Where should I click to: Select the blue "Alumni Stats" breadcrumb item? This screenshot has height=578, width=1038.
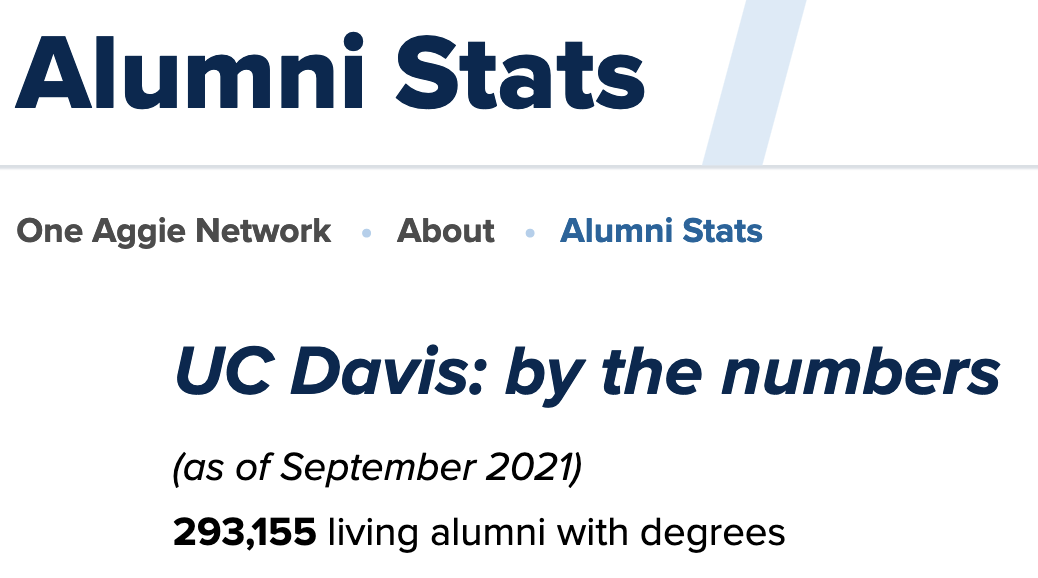click(661, 231)
